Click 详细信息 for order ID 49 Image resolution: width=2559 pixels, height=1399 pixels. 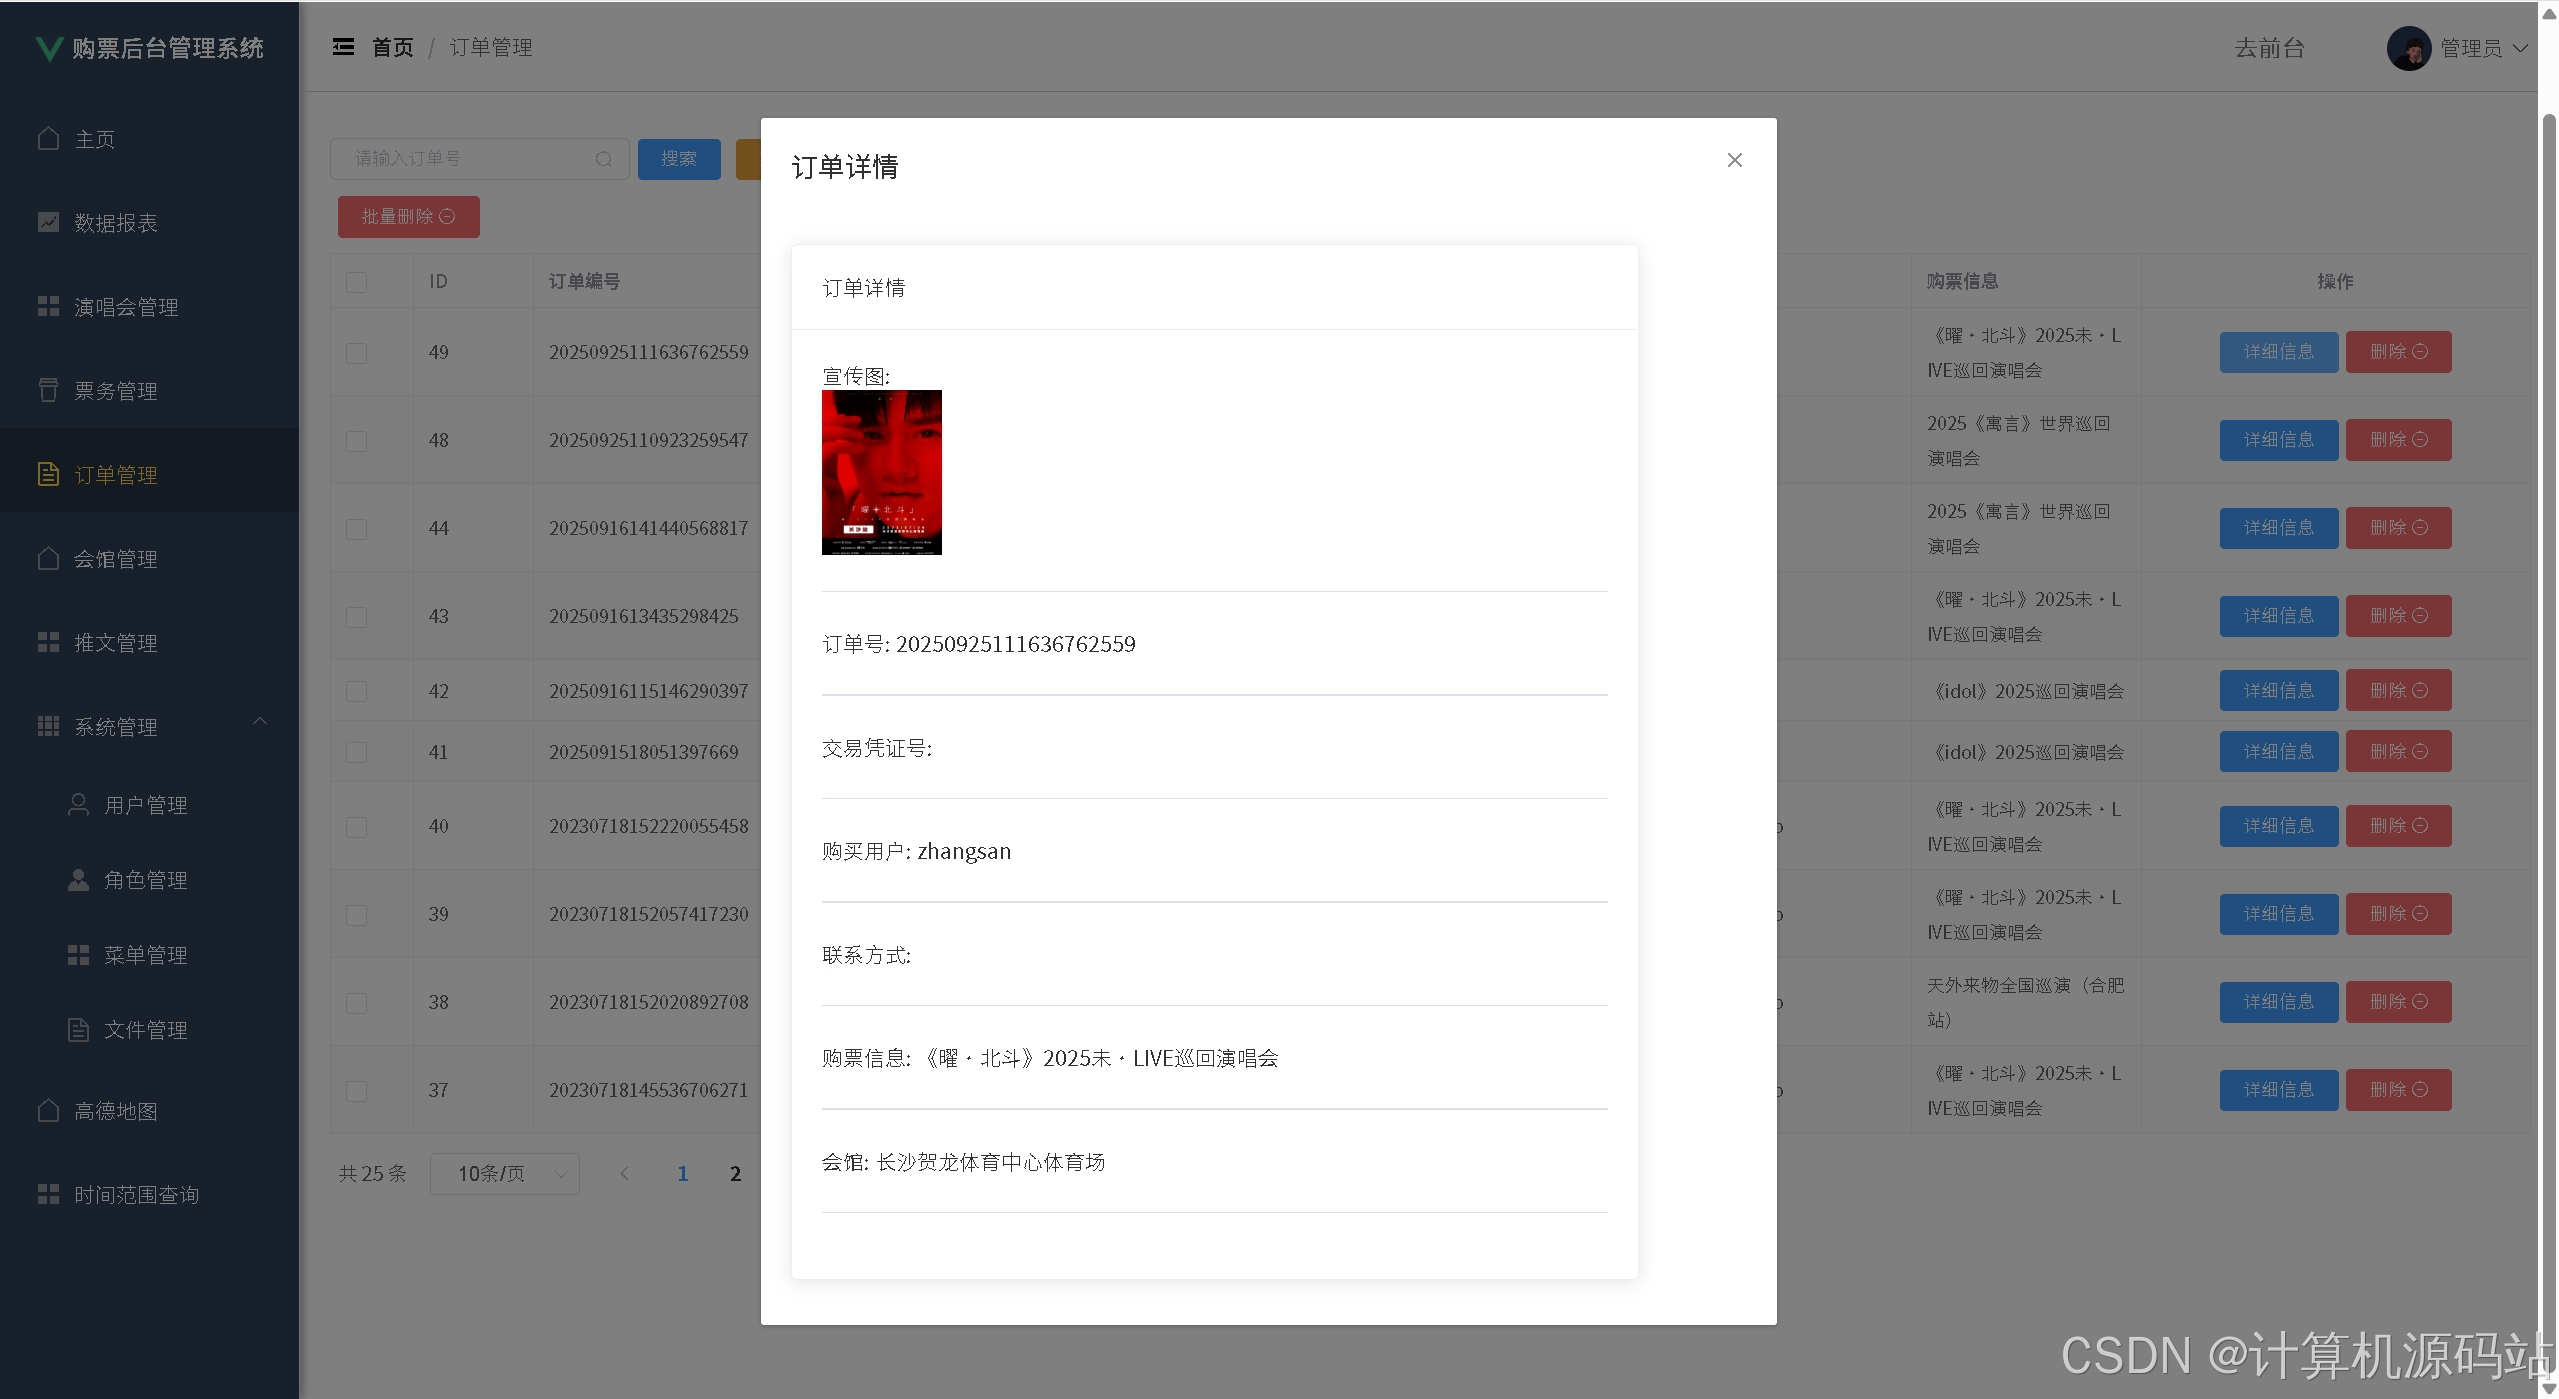pos(2279,352)
